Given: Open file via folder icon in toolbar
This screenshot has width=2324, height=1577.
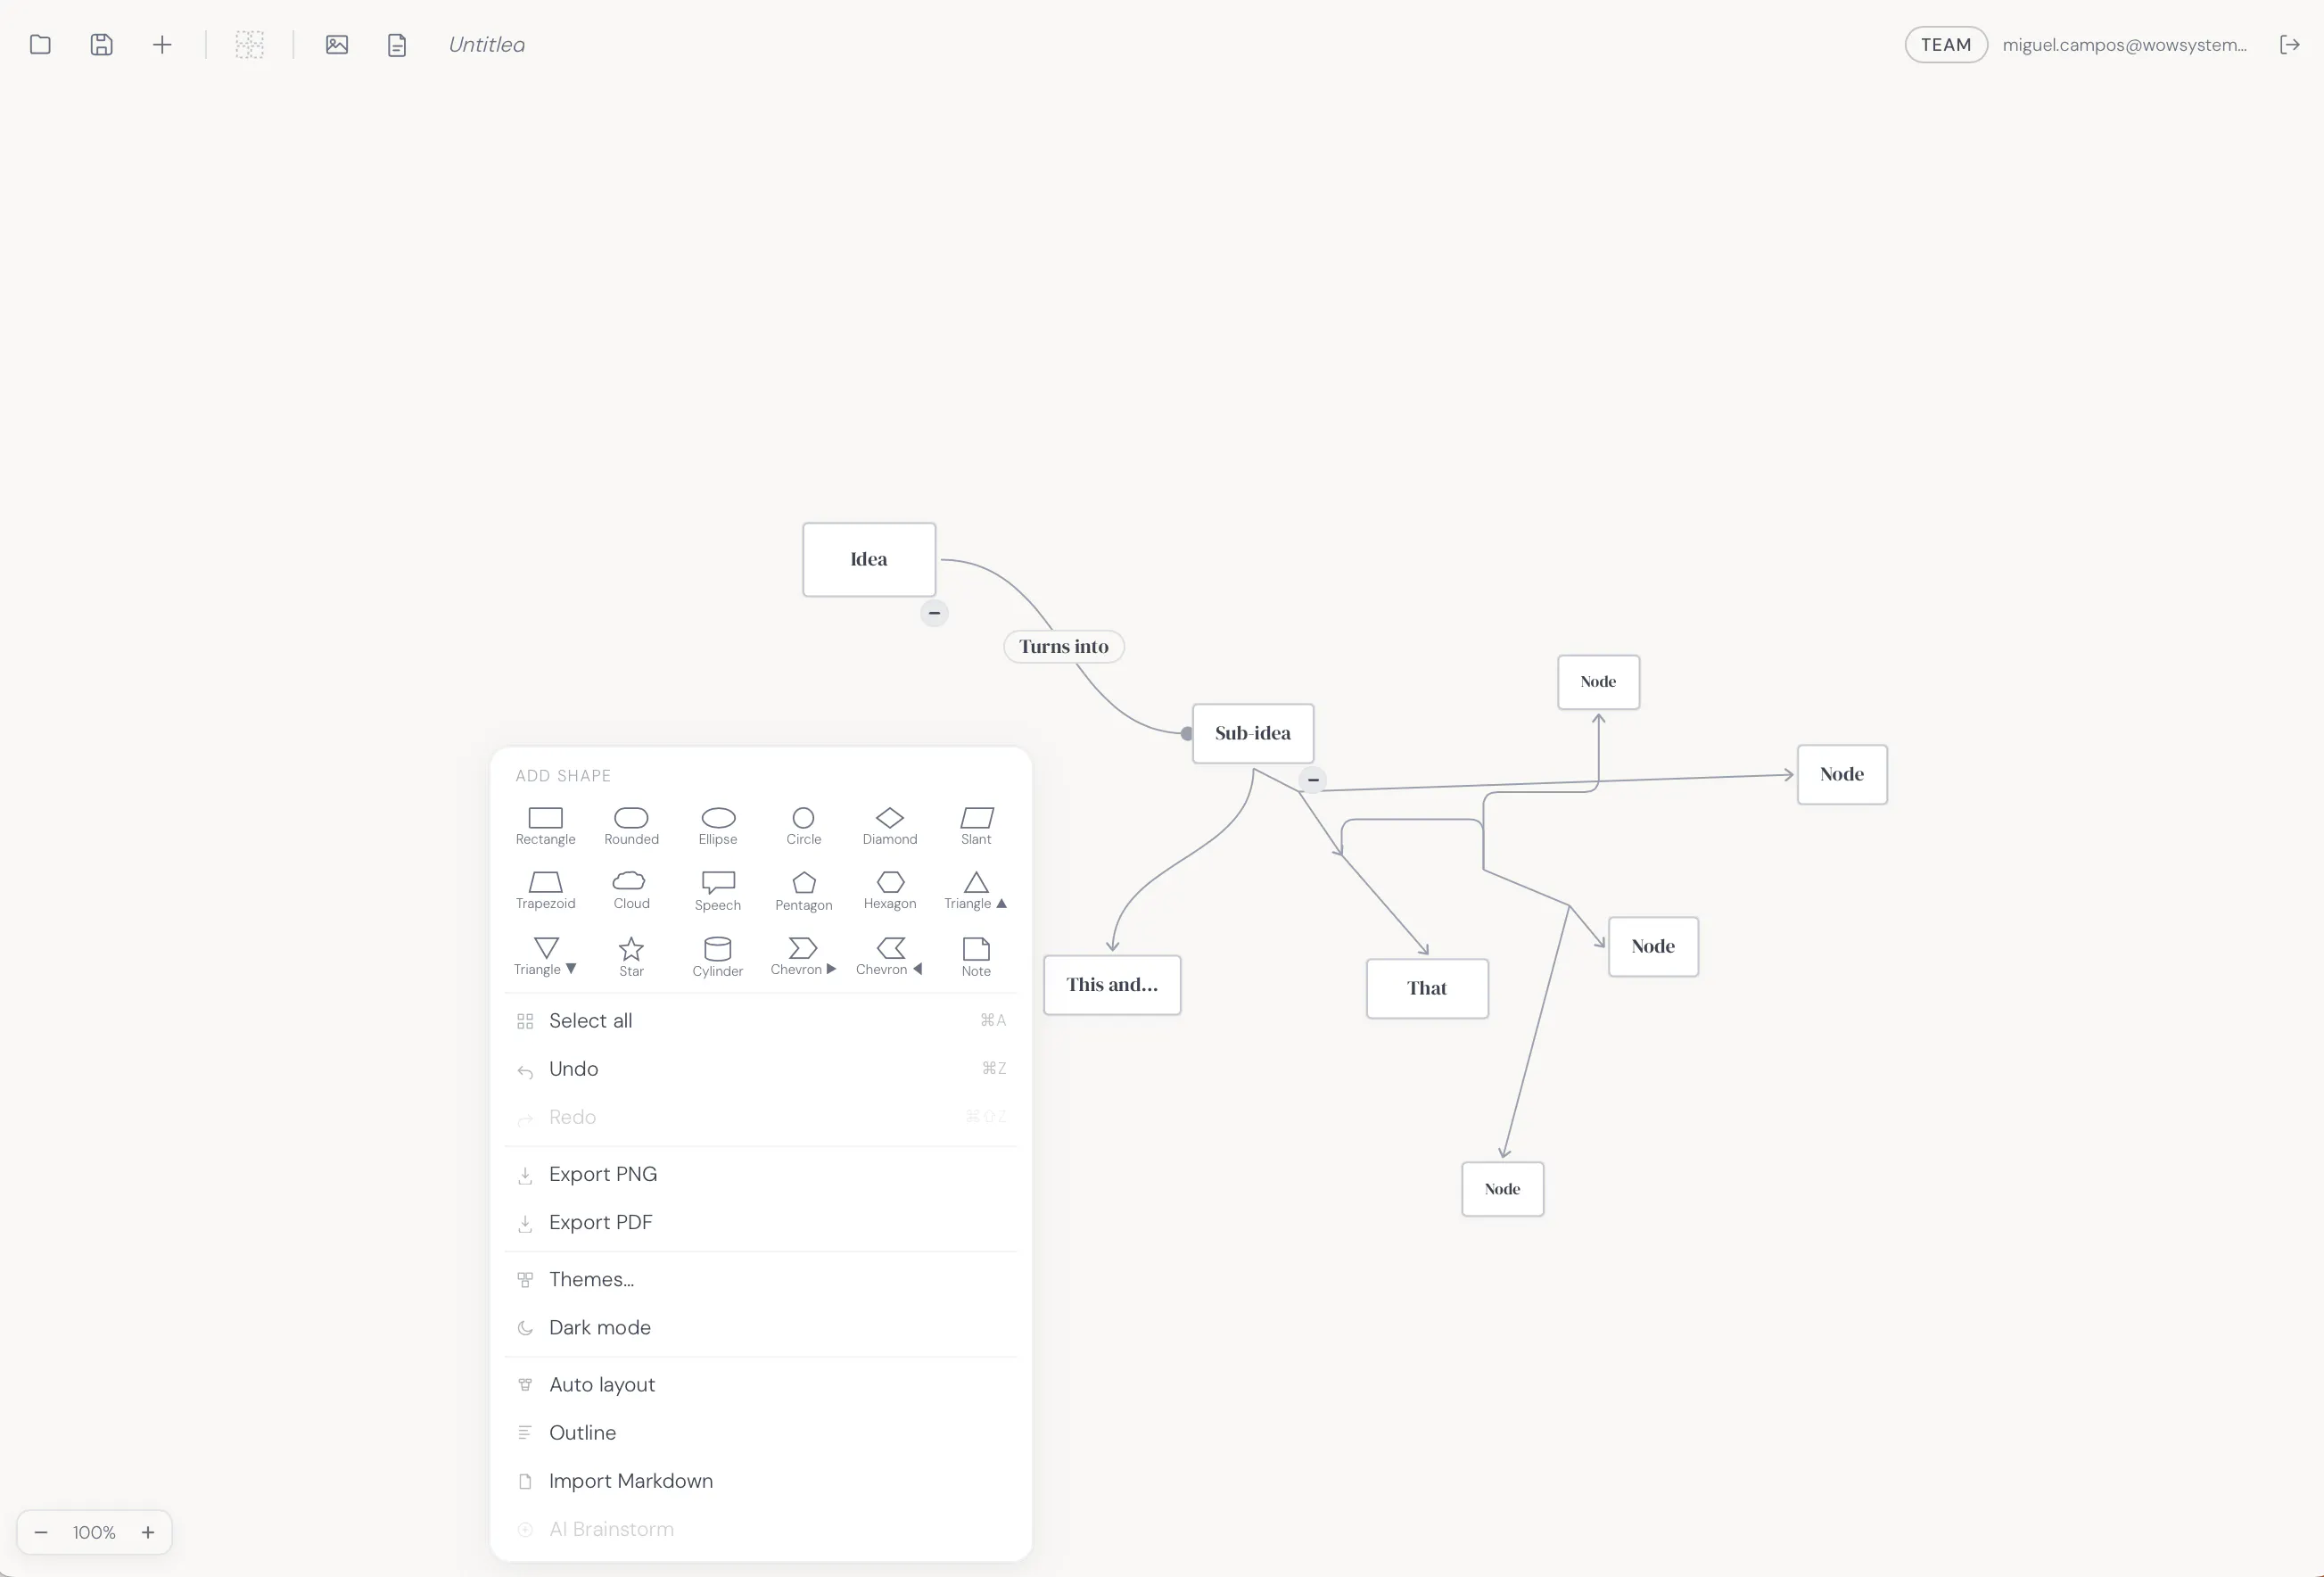Looking at the screenshot, I should [x=40, y=44].
